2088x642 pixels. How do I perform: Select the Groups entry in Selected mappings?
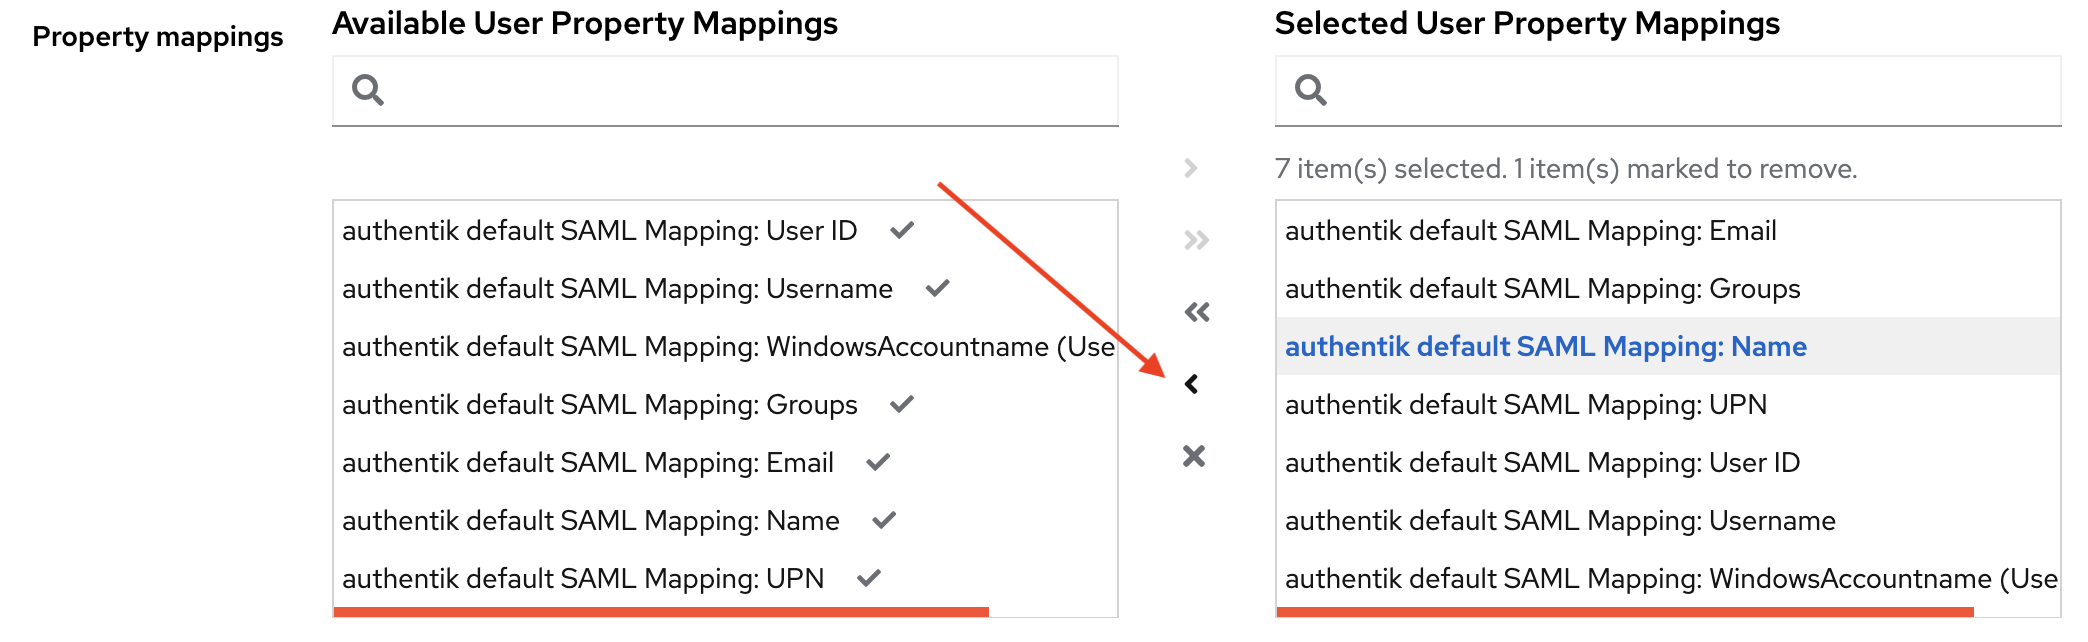coord(1668,289)
